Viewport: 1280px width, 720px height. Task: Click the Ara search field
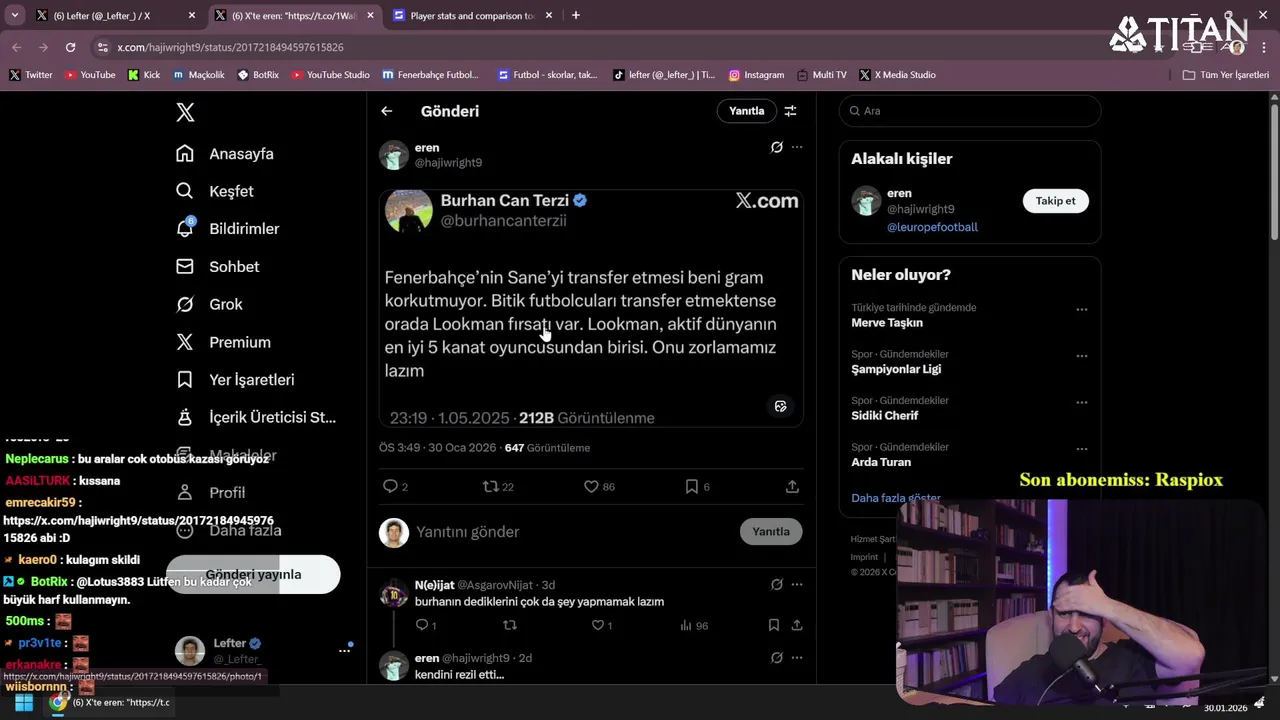coord(970,111)
